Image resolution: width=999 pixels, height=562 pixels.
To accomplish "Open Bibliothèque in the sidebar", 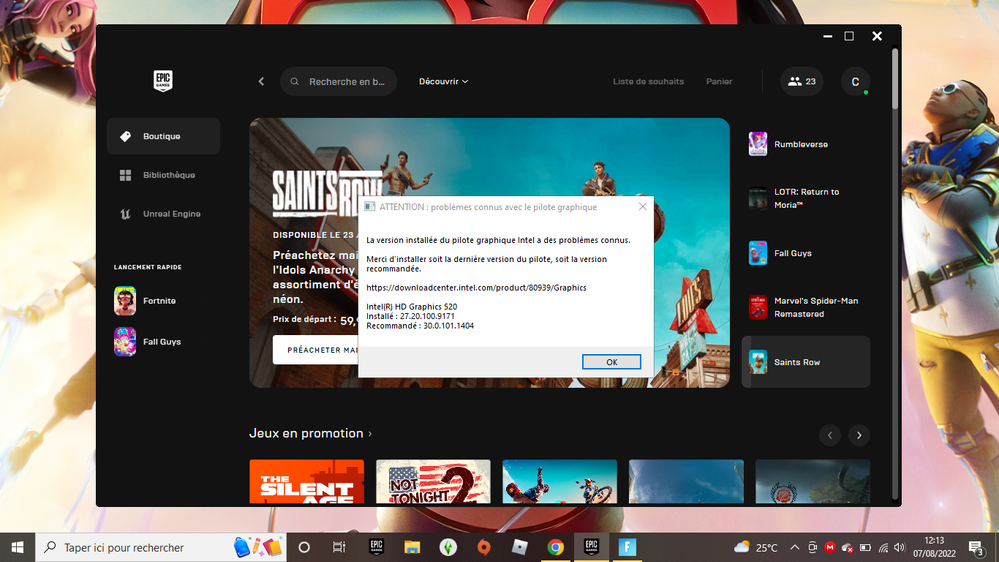I will tap(163, 175).
